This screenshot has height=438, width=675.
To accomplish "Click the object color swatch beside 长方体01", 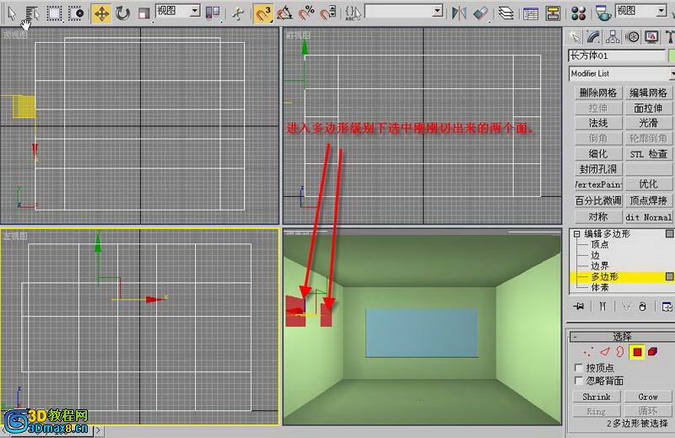I will 672,56.
